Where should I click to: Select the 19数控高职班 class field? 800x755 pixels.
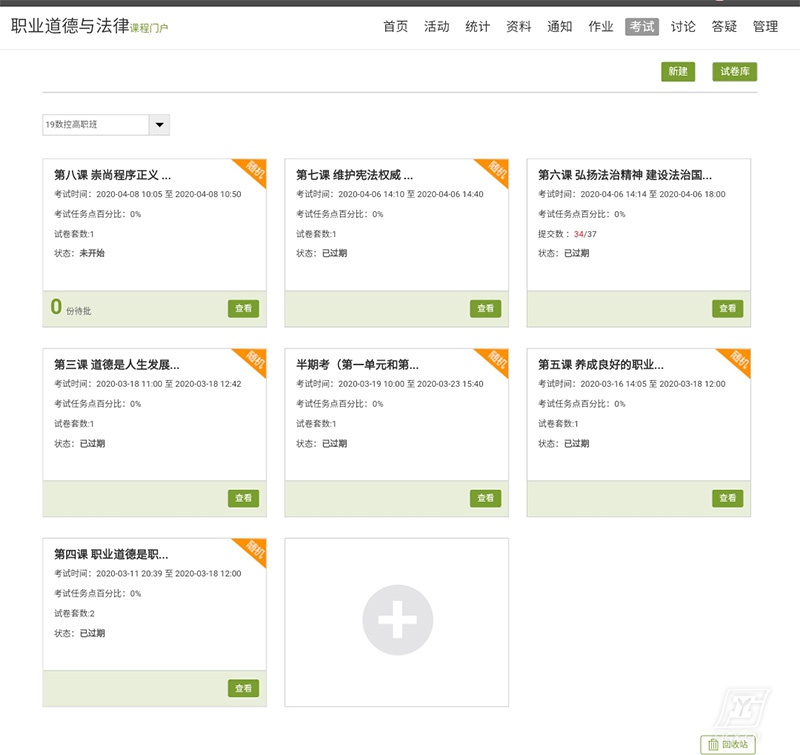pyautogui.click(x=95, y=125)
